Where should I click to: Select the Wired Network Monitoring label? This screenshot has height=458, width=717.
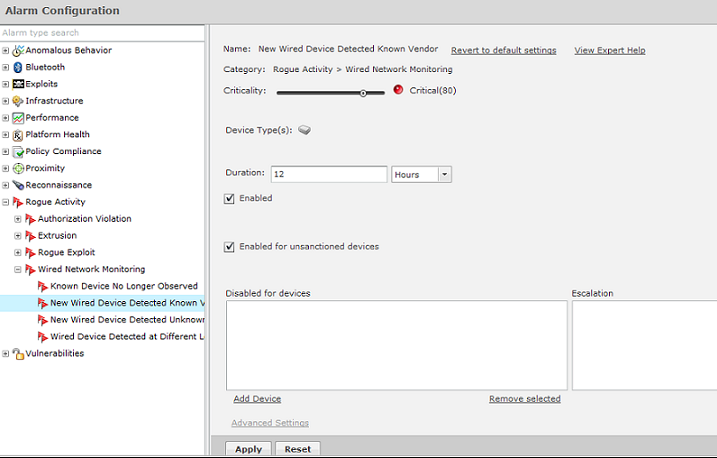(91, 269)
